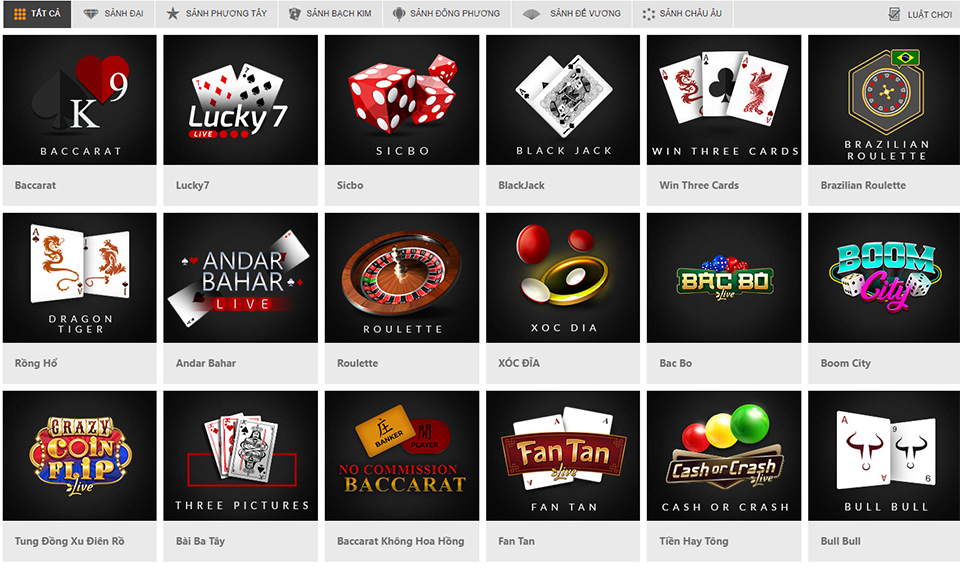Click the Bac Bo label link
This screenshot has height=568, width=960.
coord(675,363)
